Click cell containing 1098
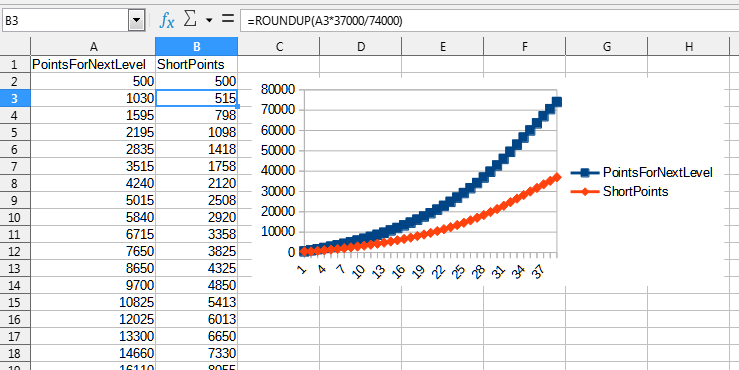The height and width of the screenshot is (370, 739). tap(197, 132)
